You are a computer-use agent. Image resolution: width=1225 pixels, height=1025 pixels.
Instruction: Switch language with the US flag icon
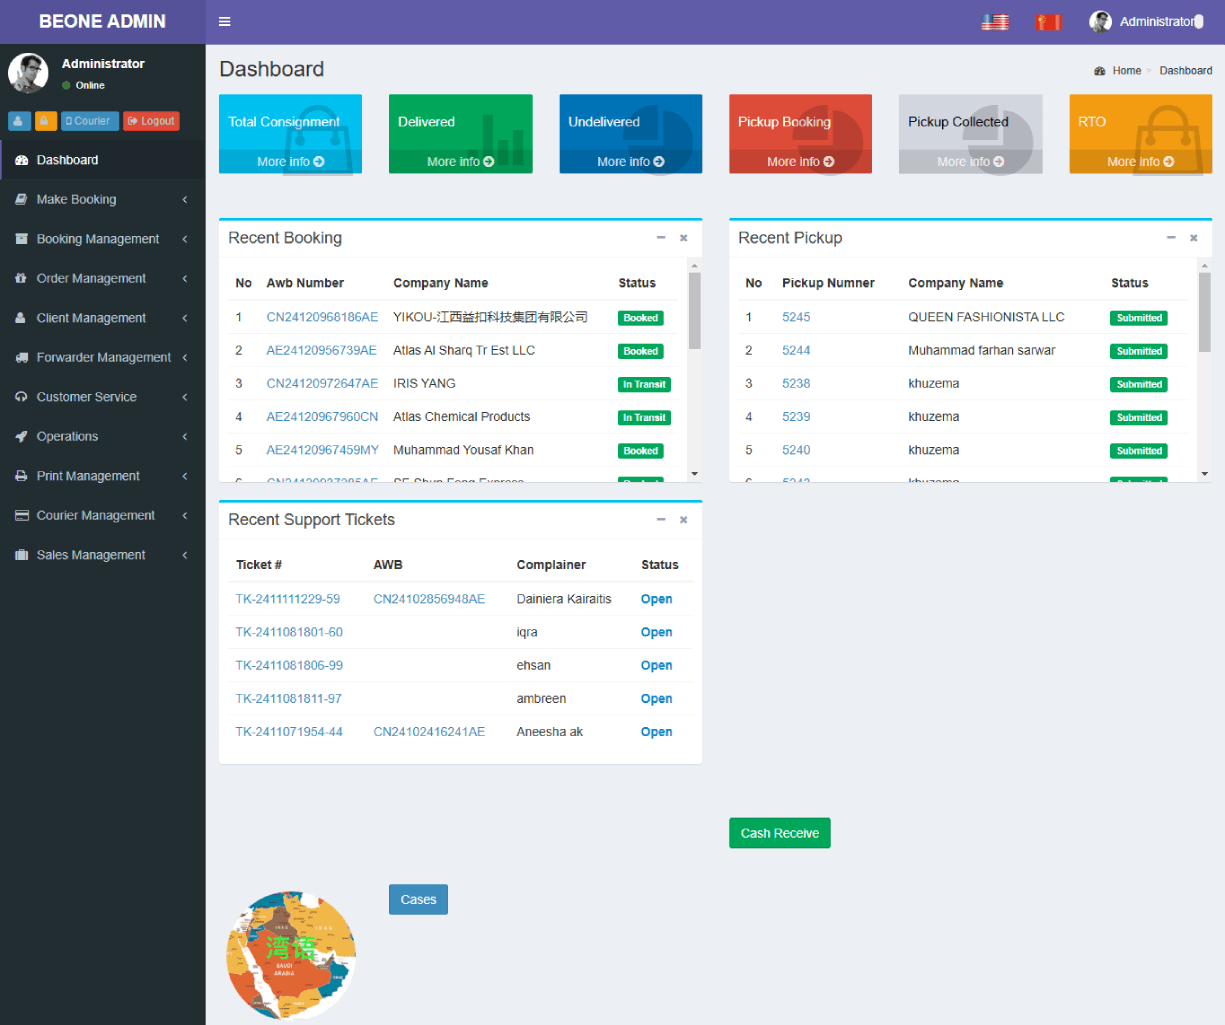click(x=995, y=22)
